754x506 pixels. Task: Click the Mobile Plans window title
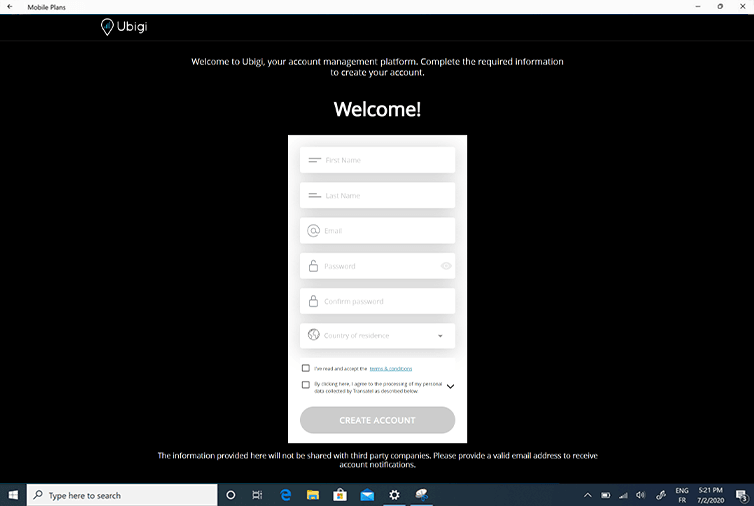pyautogui.click(x=46, y=7)
